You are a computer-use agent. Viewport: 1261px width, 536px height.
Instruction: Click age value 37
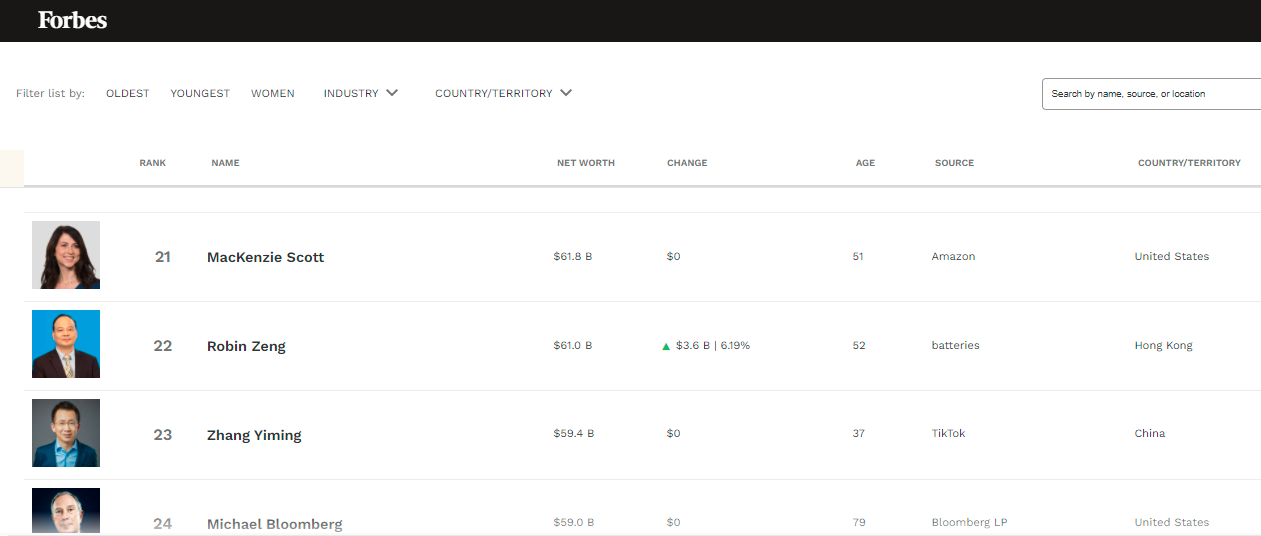pos(859,434)
